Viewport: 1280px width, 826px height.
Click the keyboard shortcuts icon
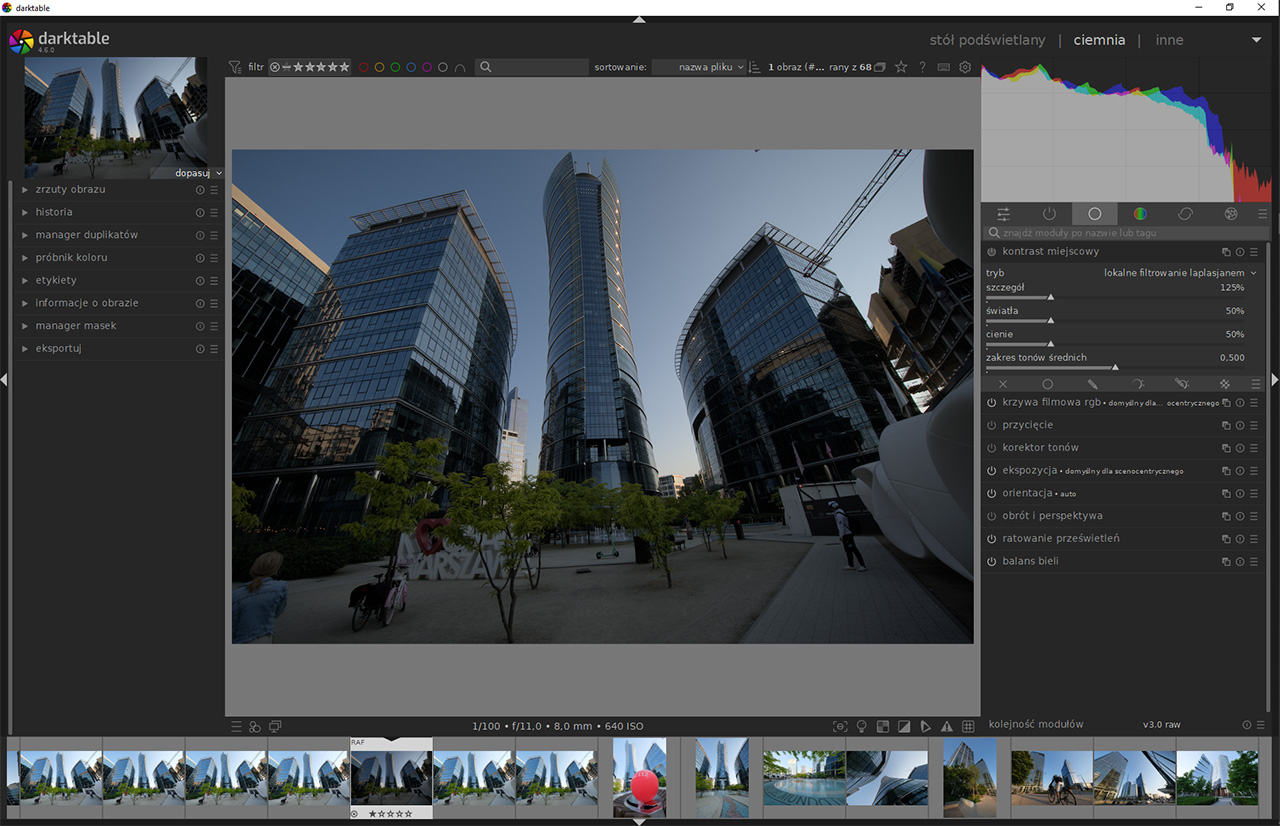click(x=943, y=67)
